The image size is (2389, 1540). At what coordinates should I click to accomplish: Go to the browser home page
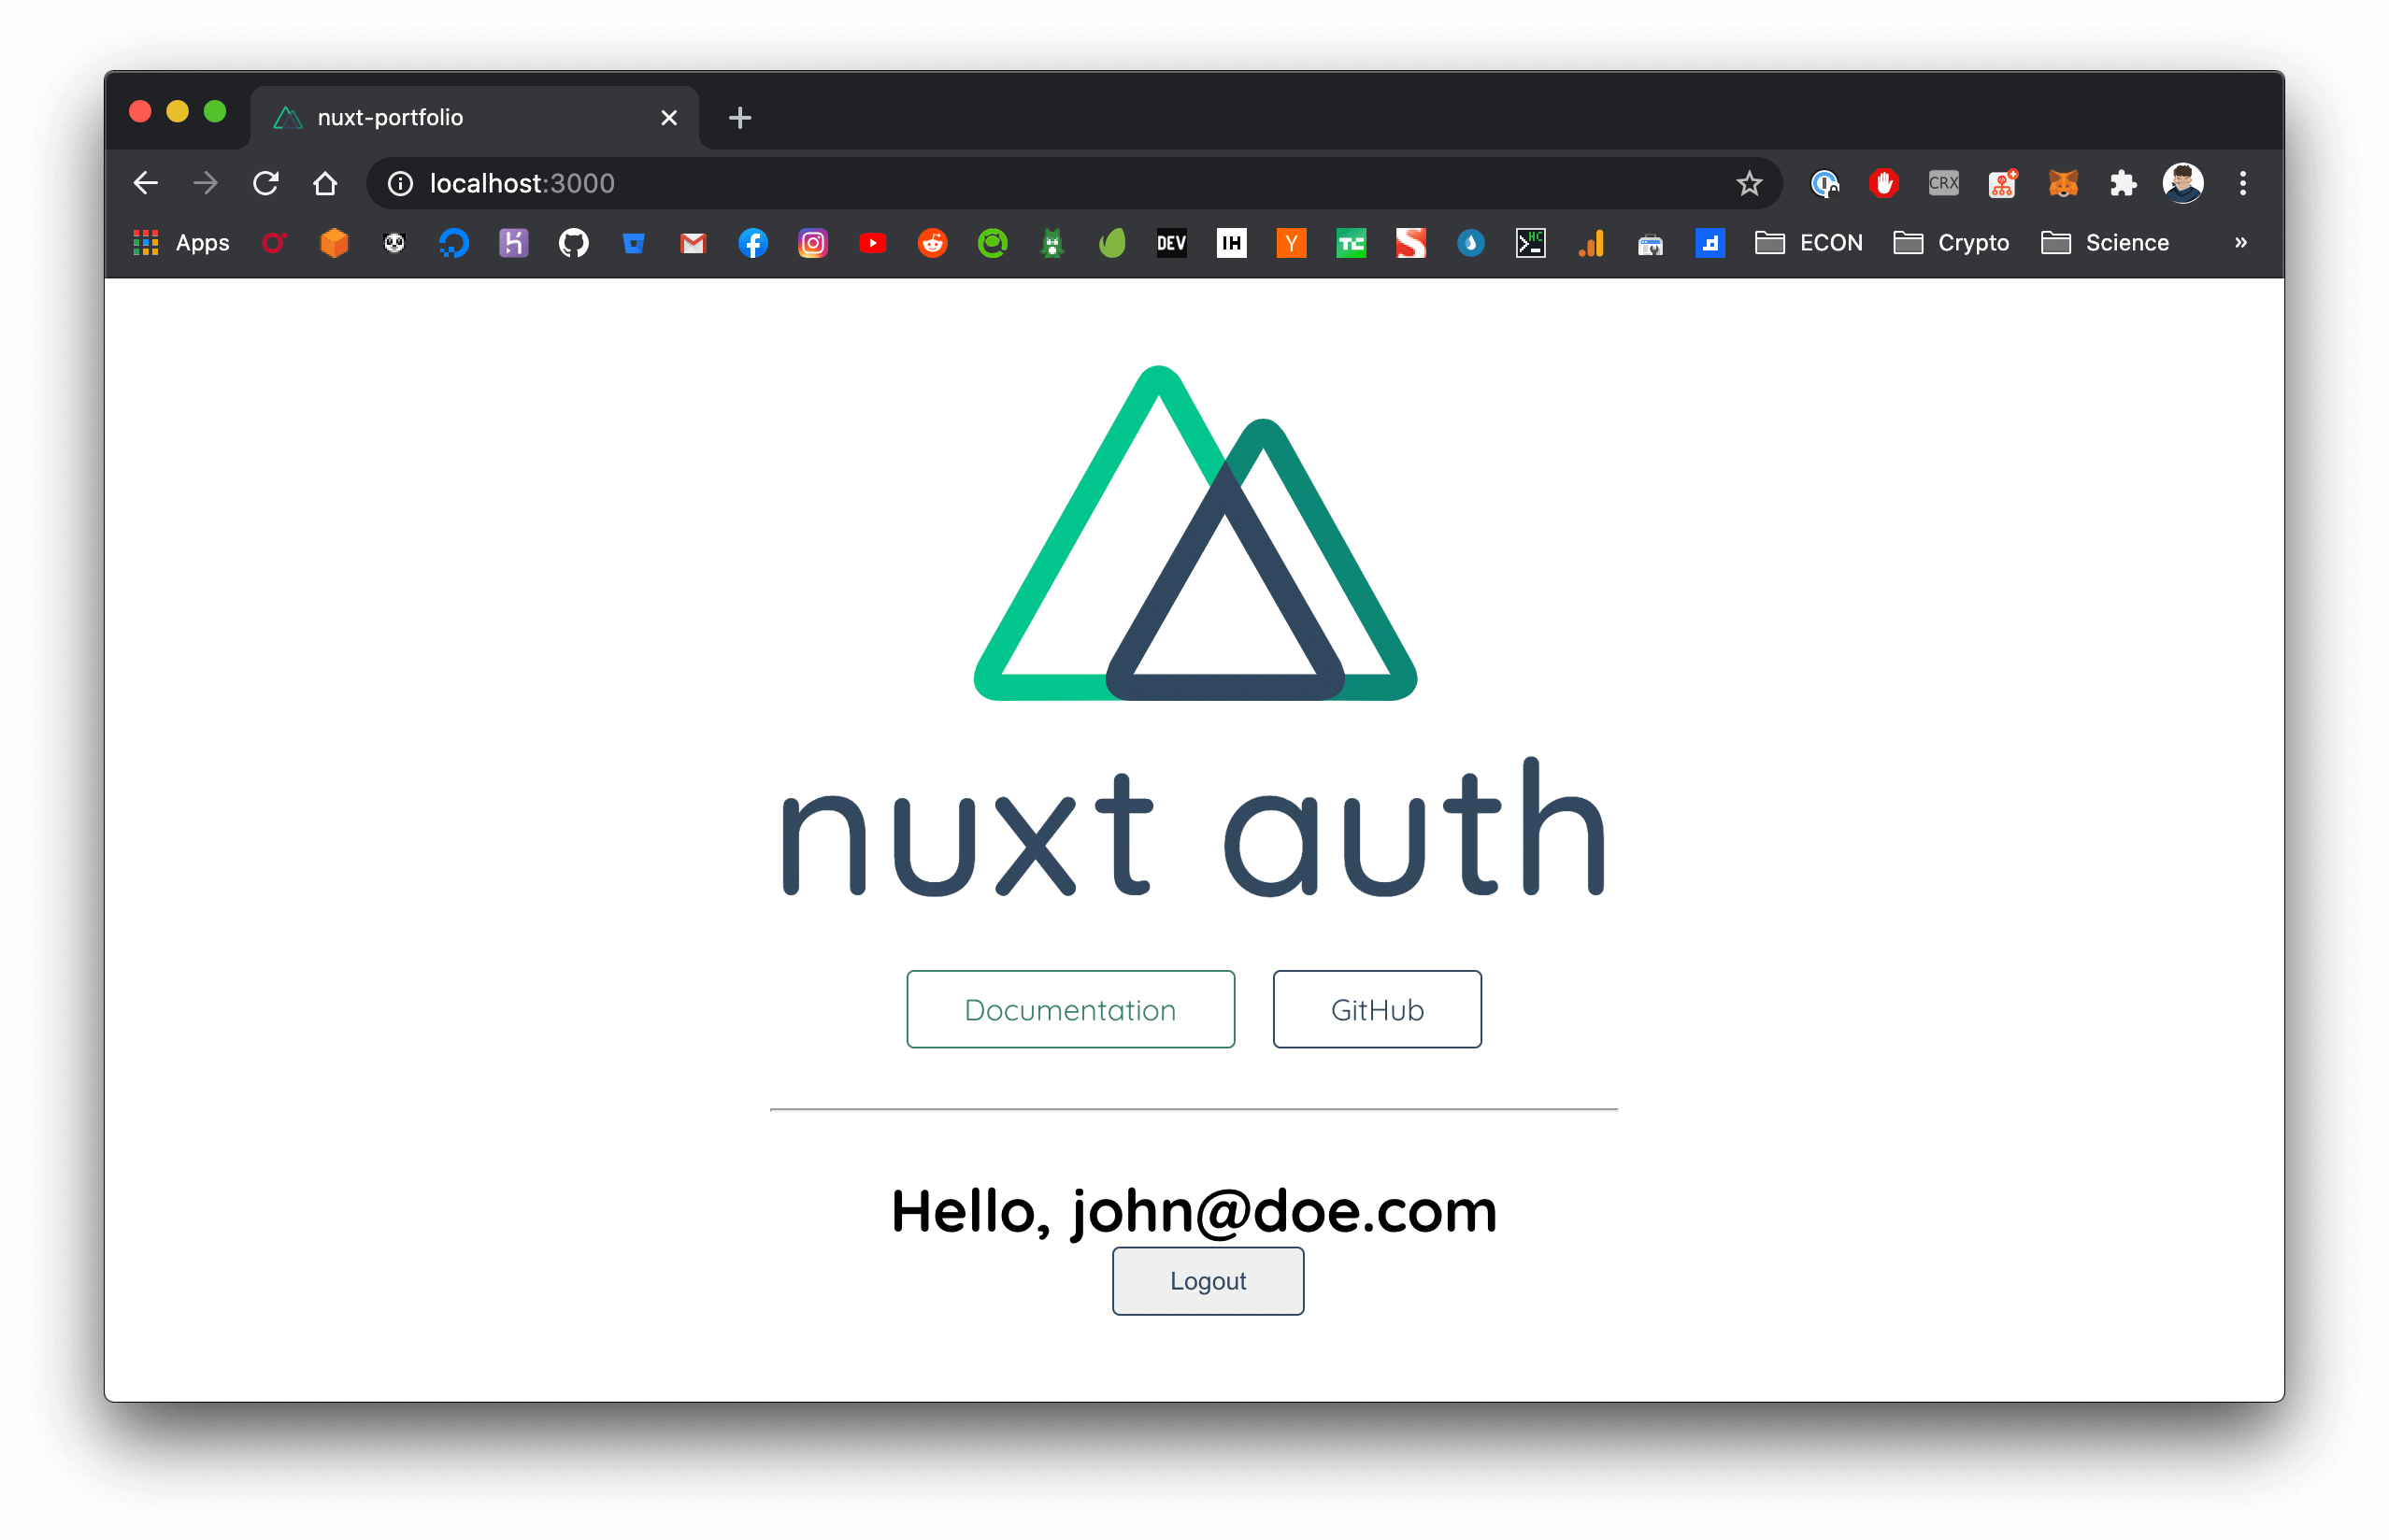[x=325, y=183]
